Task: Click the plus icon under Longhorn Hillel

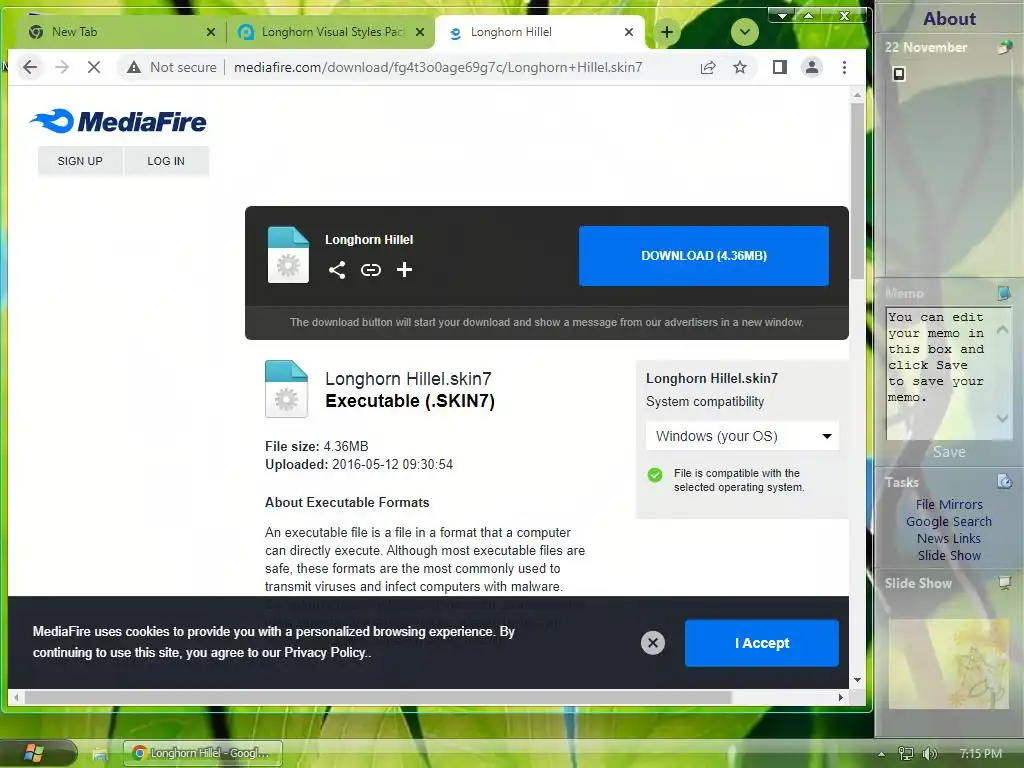Action: point(404,270)
